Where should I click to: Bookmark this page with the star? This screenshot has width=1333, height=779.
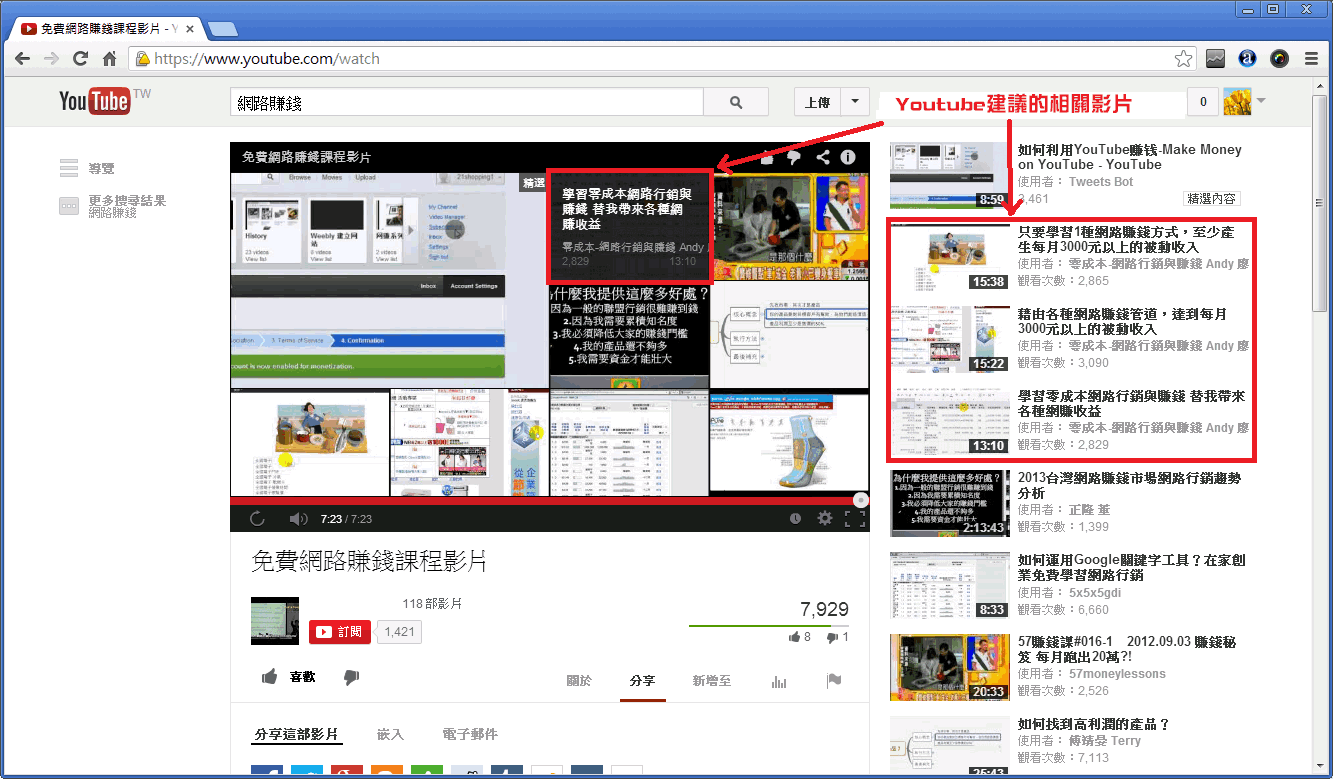[1183, 59]
